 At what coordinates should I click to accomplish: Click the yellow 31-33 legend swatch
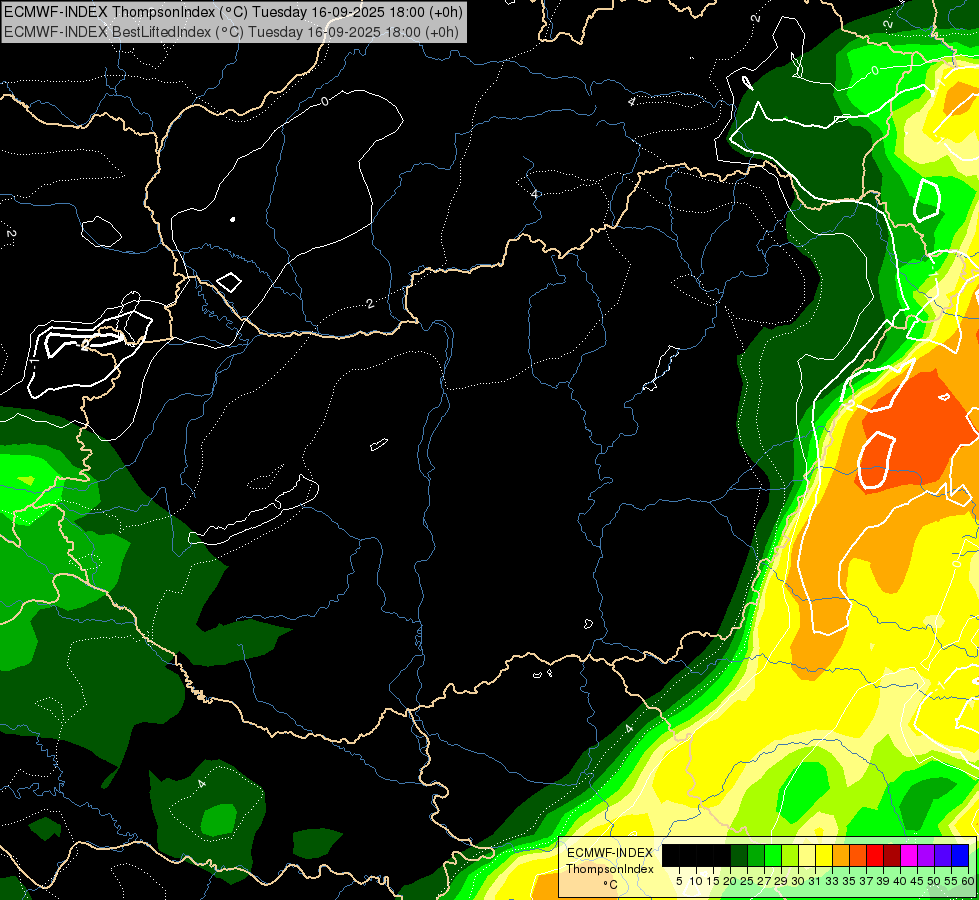(824, 855)
